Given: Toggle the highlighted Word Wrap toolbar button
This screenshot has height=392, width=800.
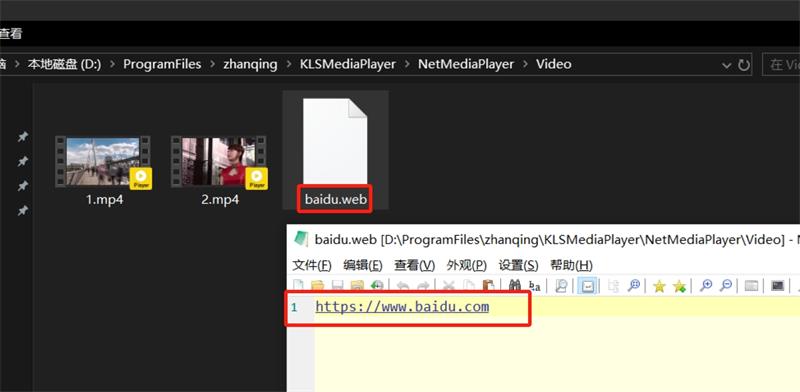Looking at the screenshot, I should click(588, 286).
